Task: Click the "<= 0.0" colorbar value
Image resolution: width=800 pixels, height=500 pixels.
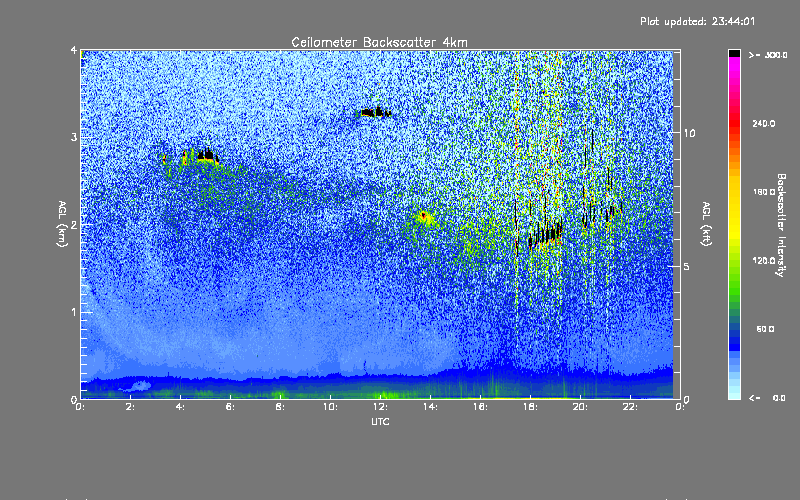Action: (768, 397)
